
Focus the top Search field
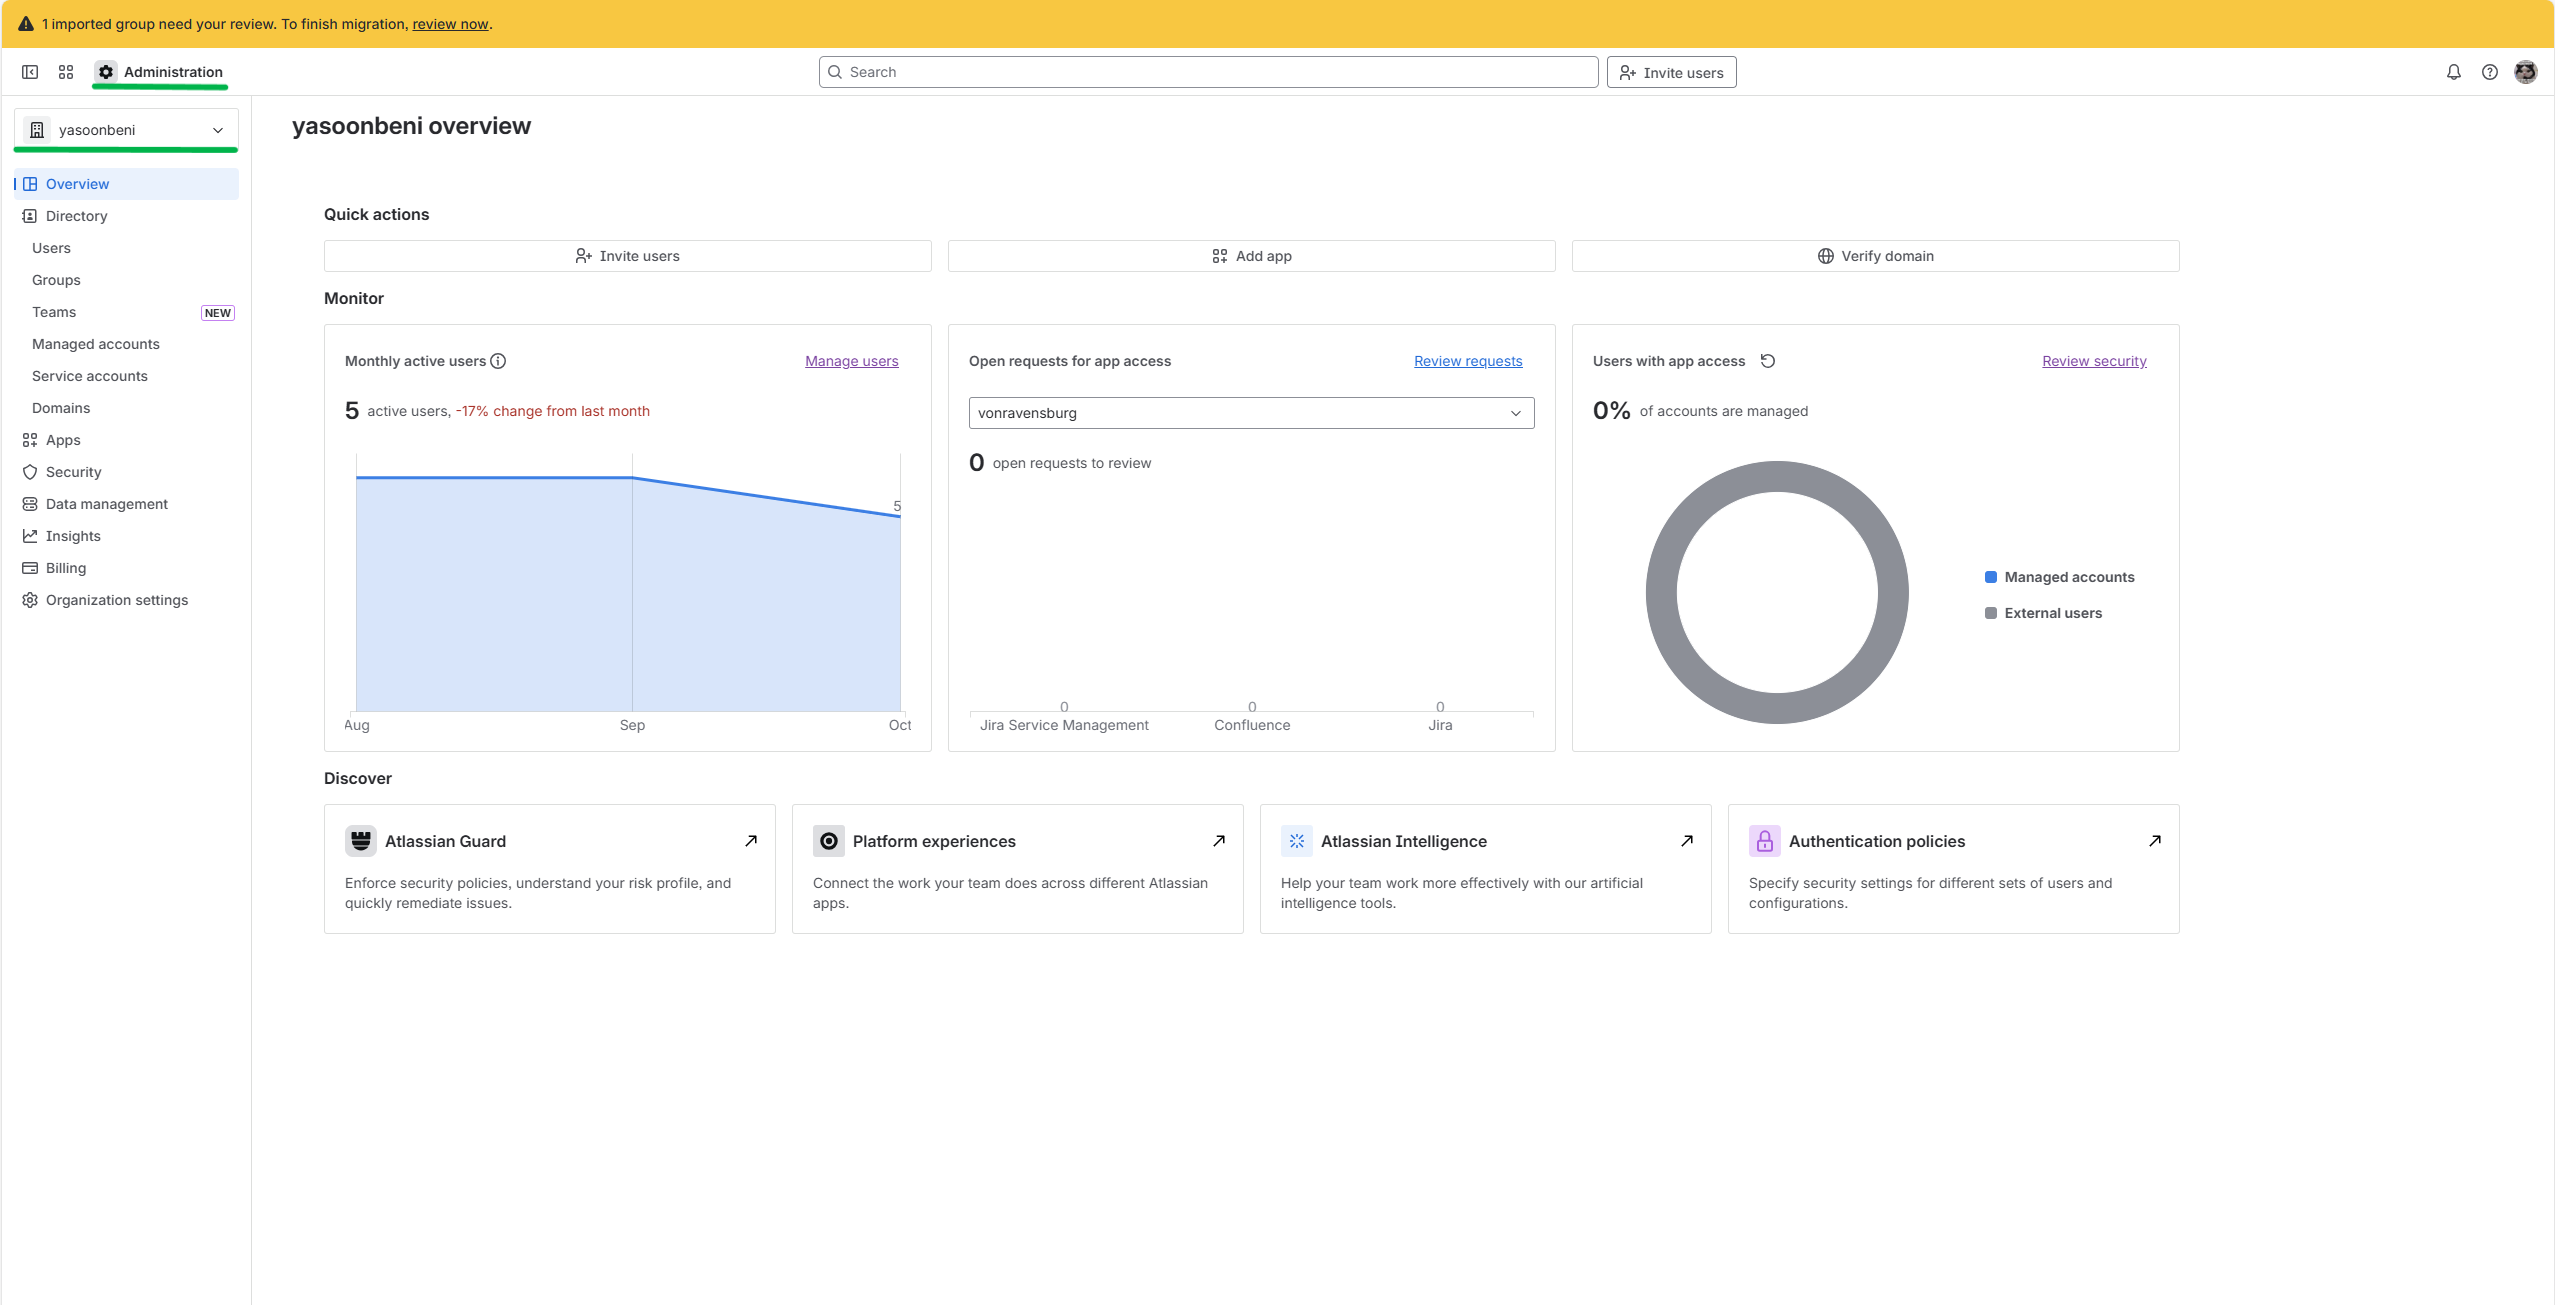1208,72
